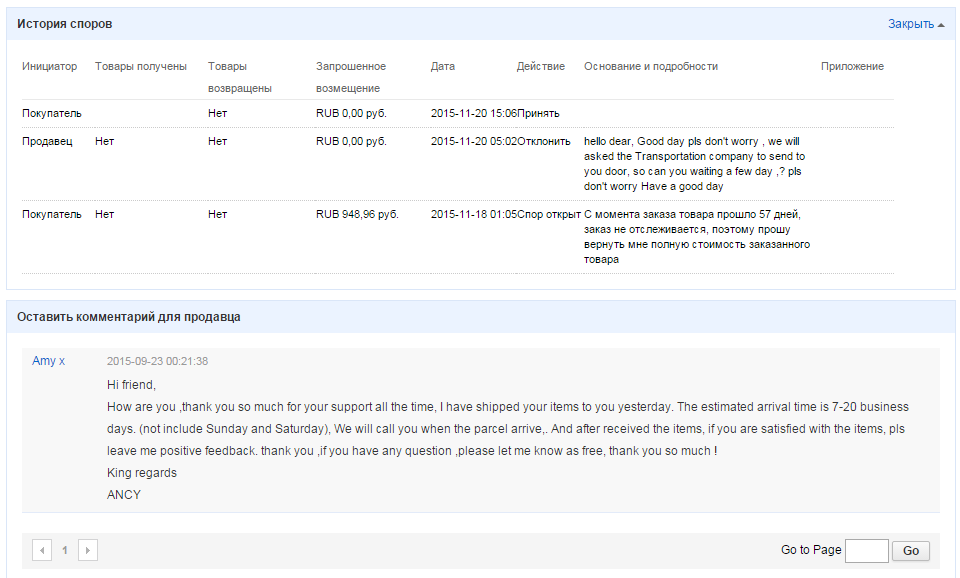Click the Дата column header
The width and height of the screenshot is (960, 578).
443,67
